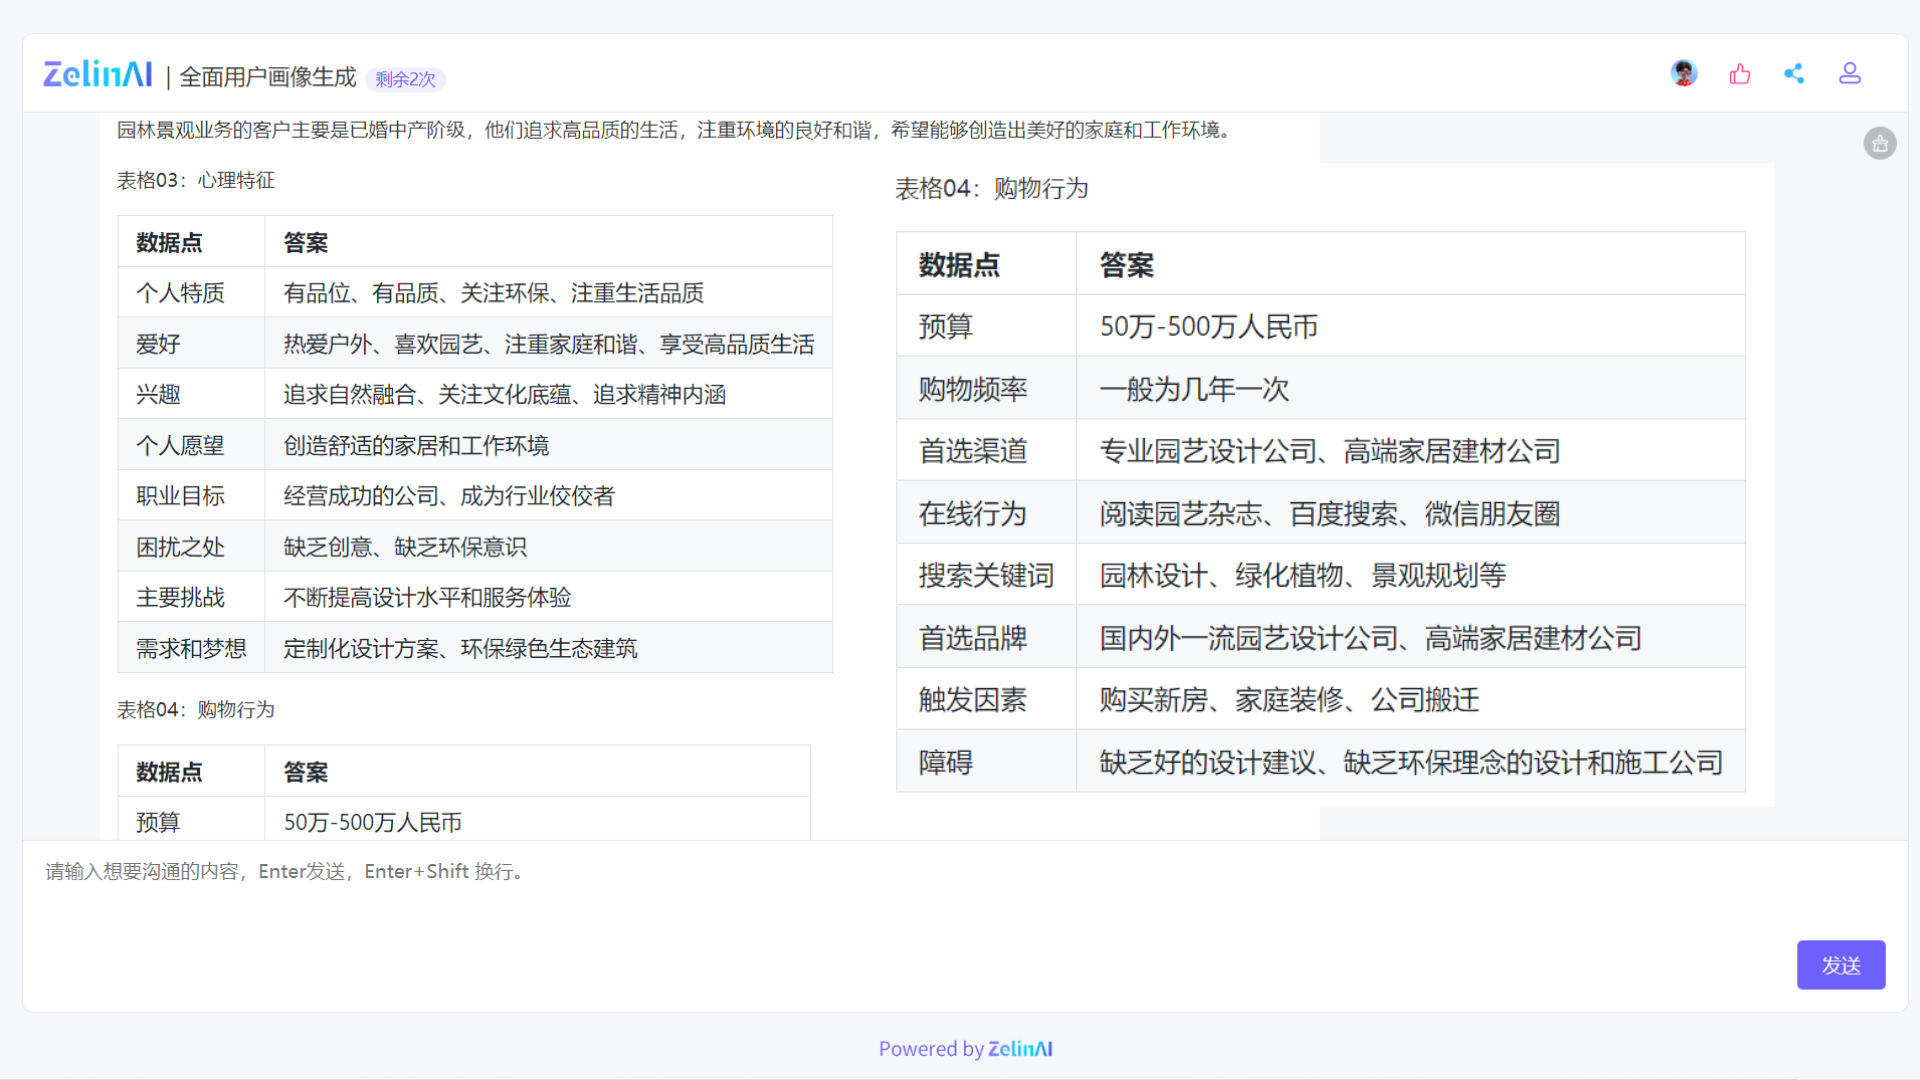Click the 发送 send button
Viewport: 1920px width, 1080px height.
tap(1841, 965)
